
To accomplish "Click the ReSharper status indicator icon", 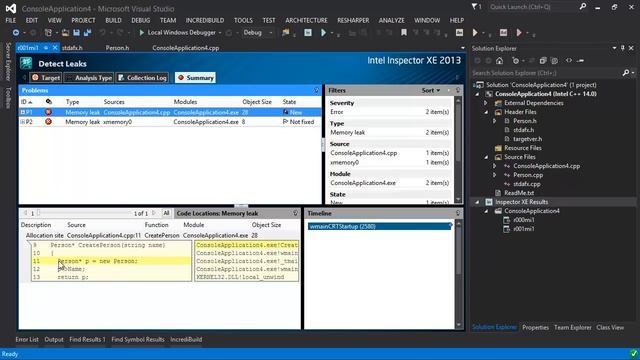I will click(x=633, y=353).
